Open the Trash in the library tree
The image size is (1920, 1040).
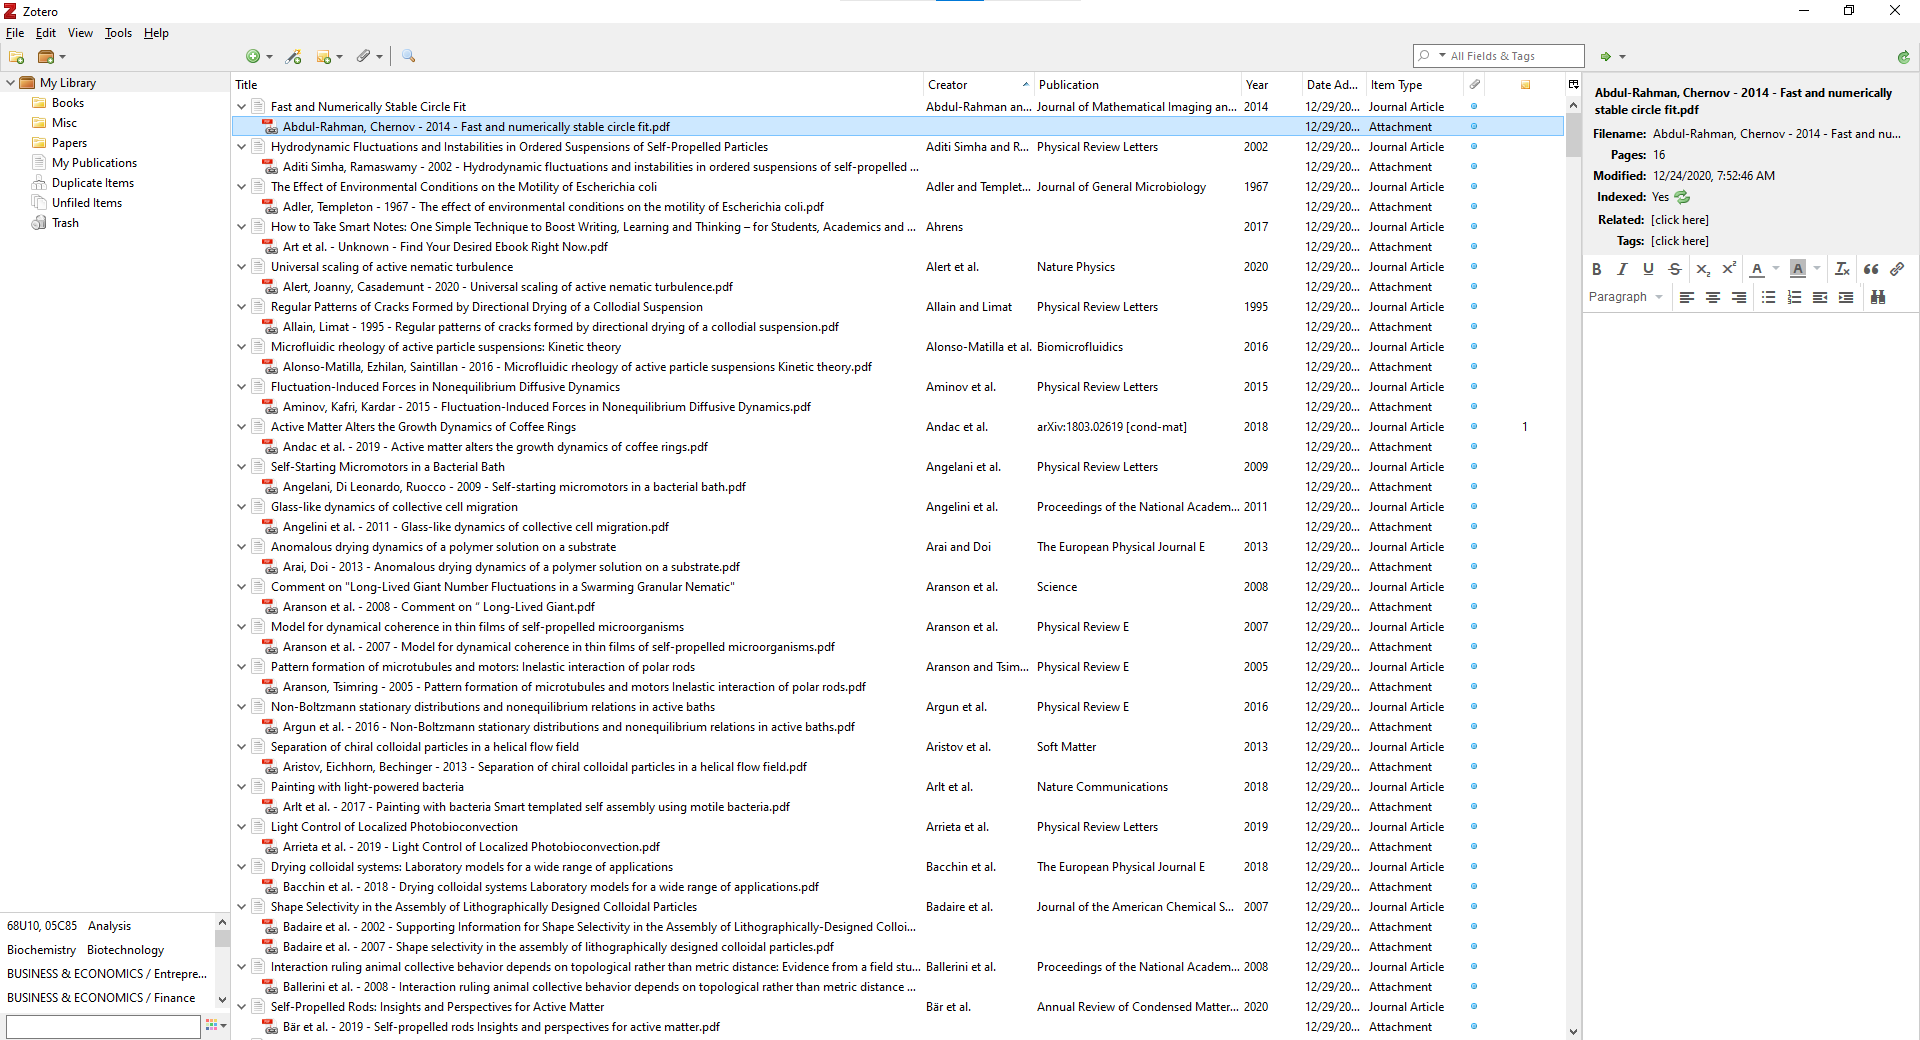(65, 223)
